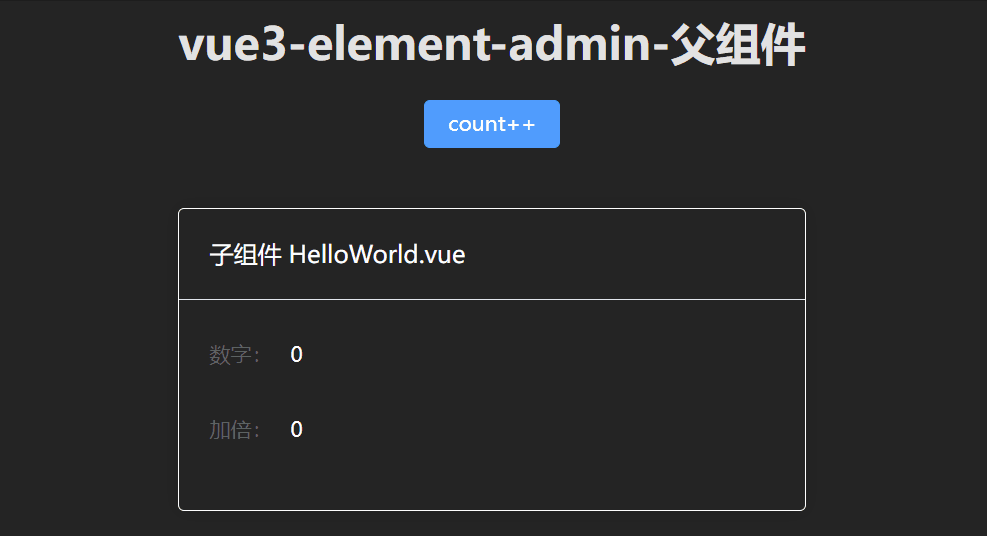The width and height of the screenshot is (987, 536).
Task: Click the "父组件" characters in the title
Action: pyautogui.click(x=737, y=46)
